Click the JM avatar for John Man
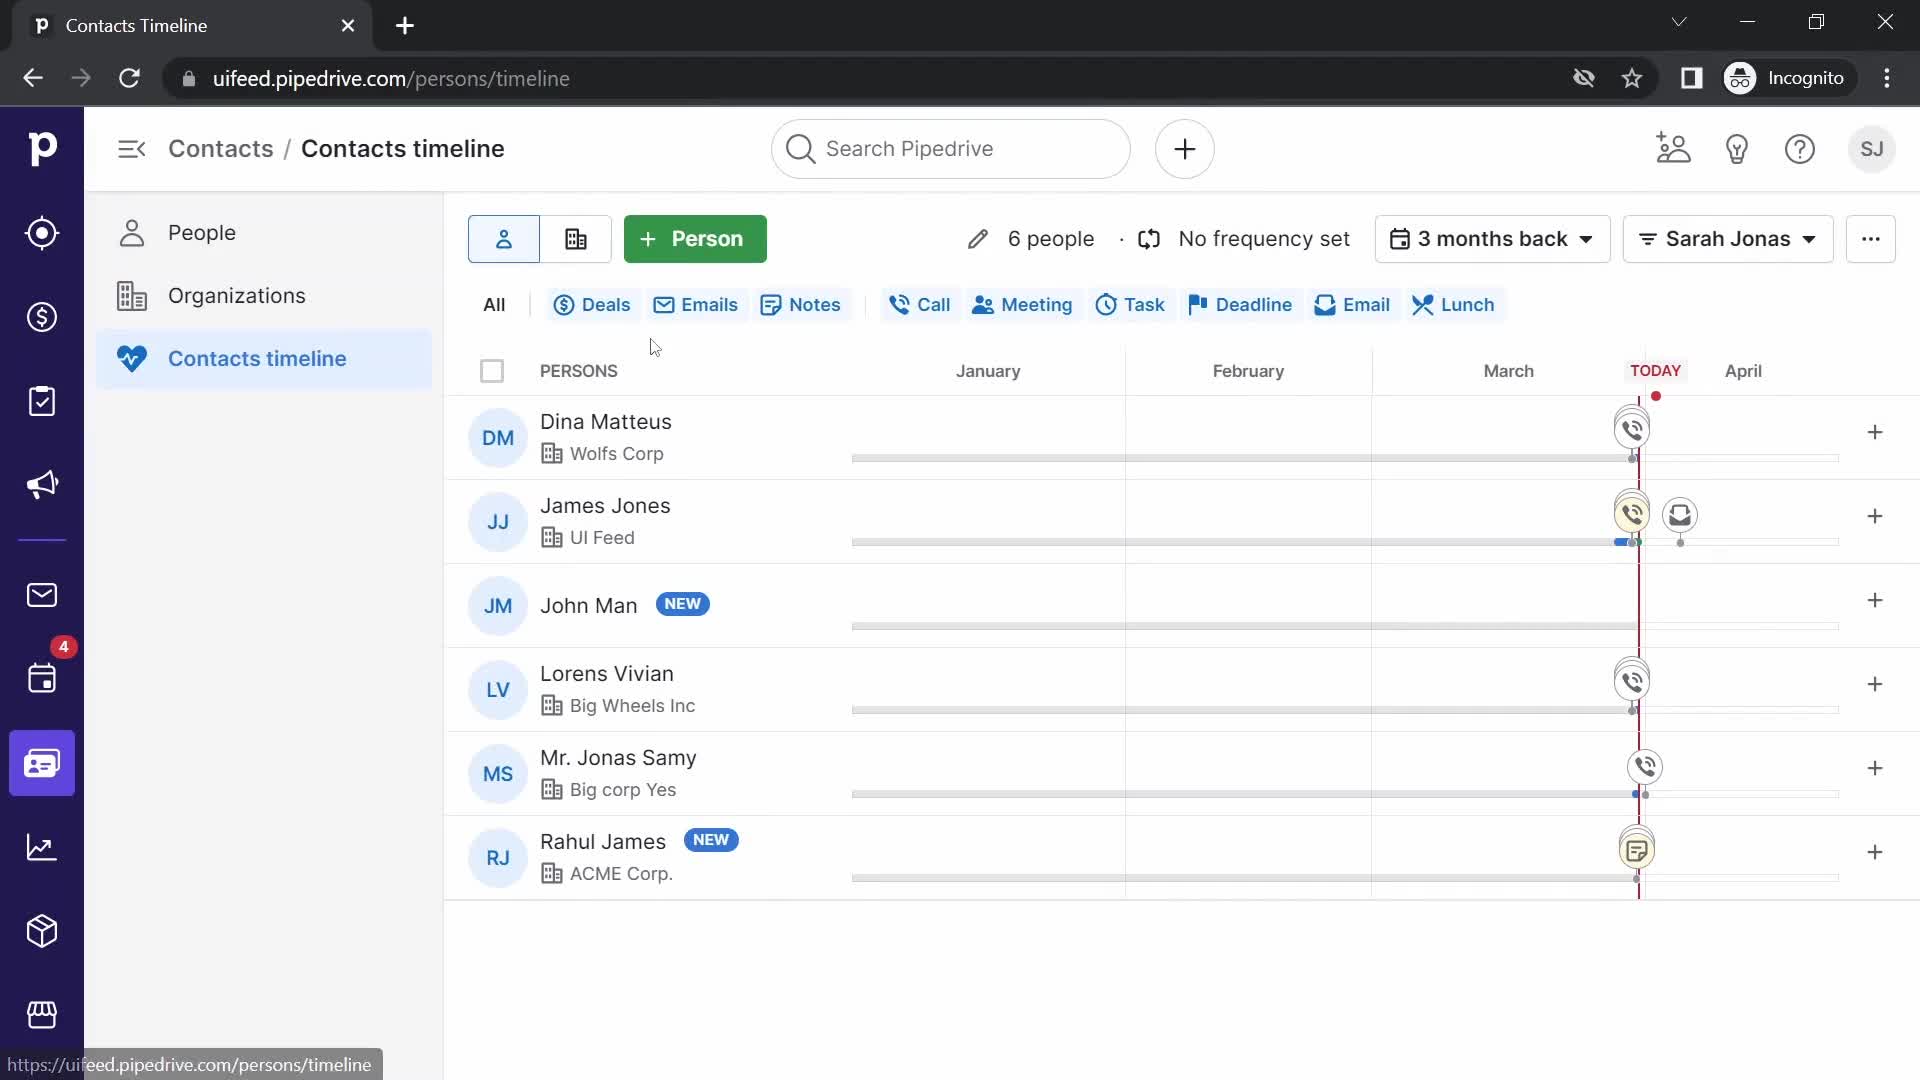The image size is (1920, 1080). 498,606
